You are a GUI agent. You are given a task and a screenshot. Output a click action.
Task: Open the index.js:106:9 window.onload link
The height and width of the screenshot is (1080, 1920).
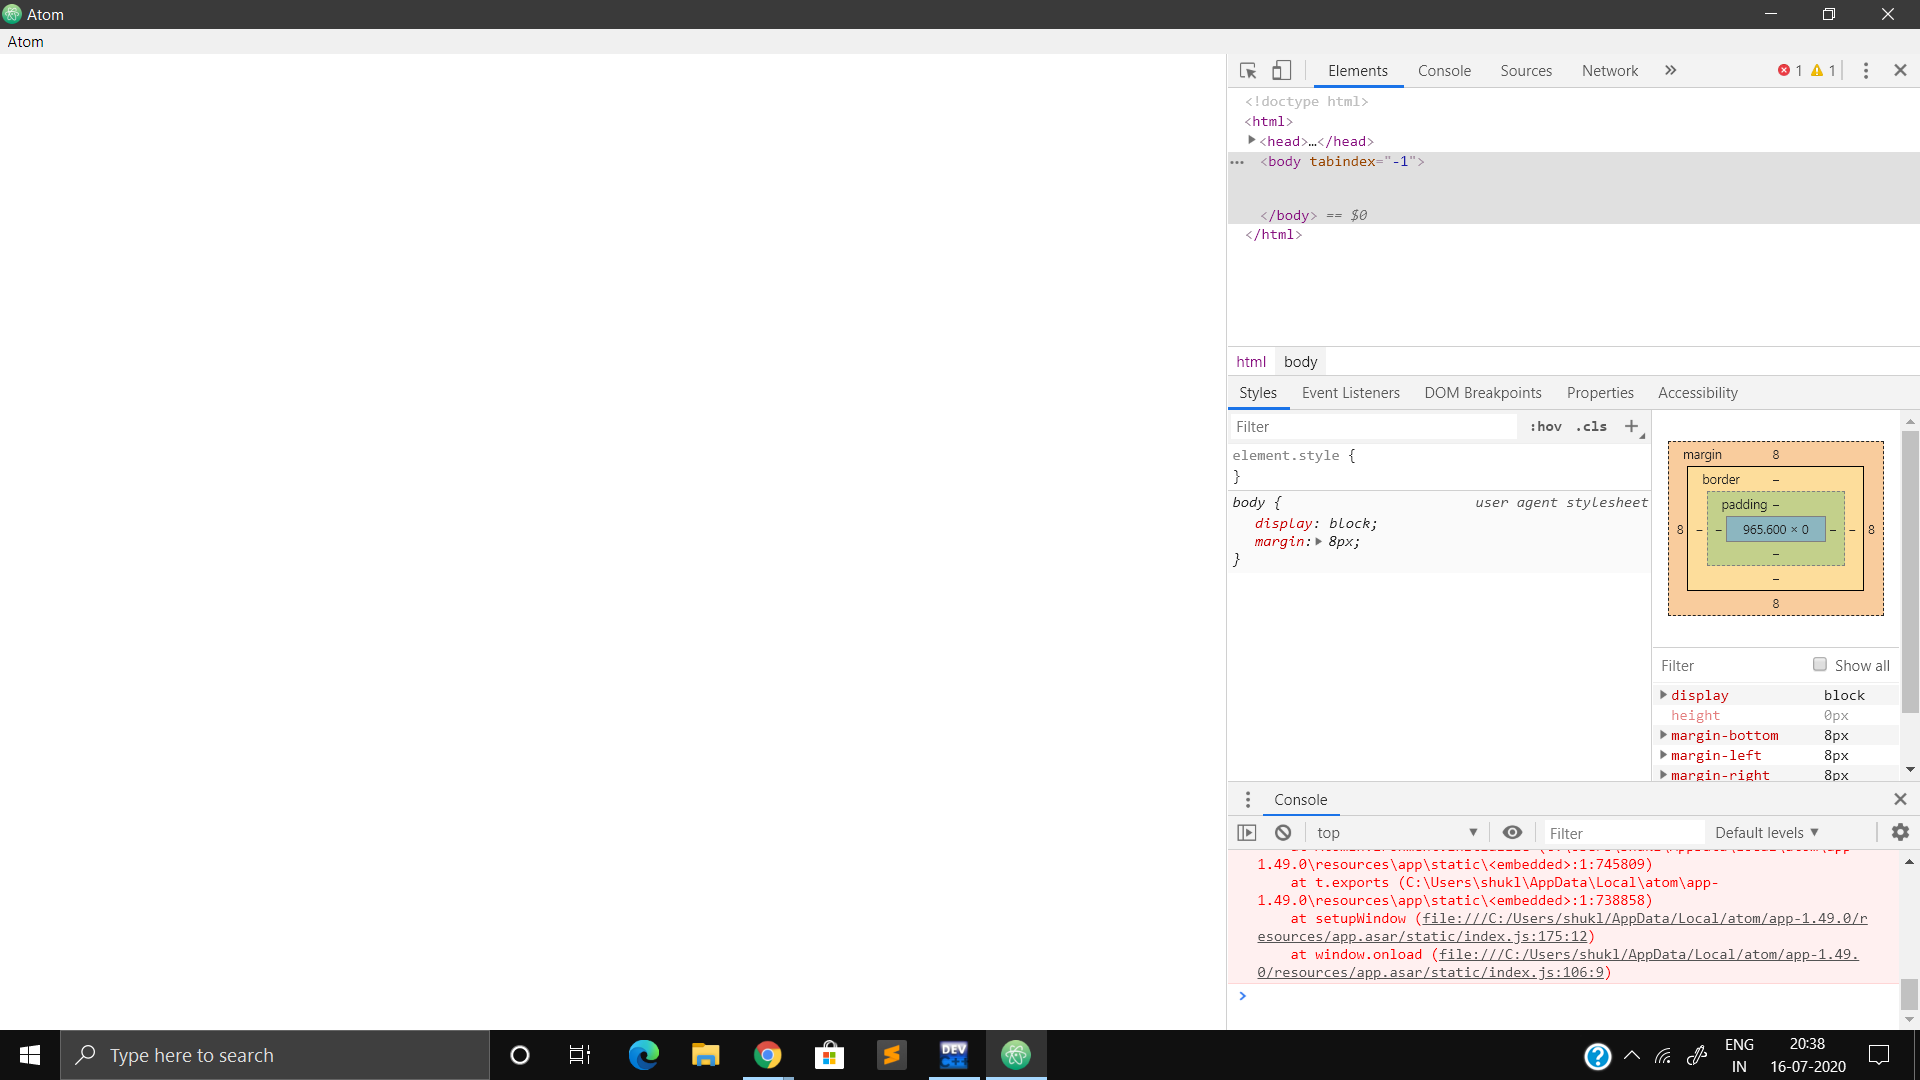coord(1558,964)
